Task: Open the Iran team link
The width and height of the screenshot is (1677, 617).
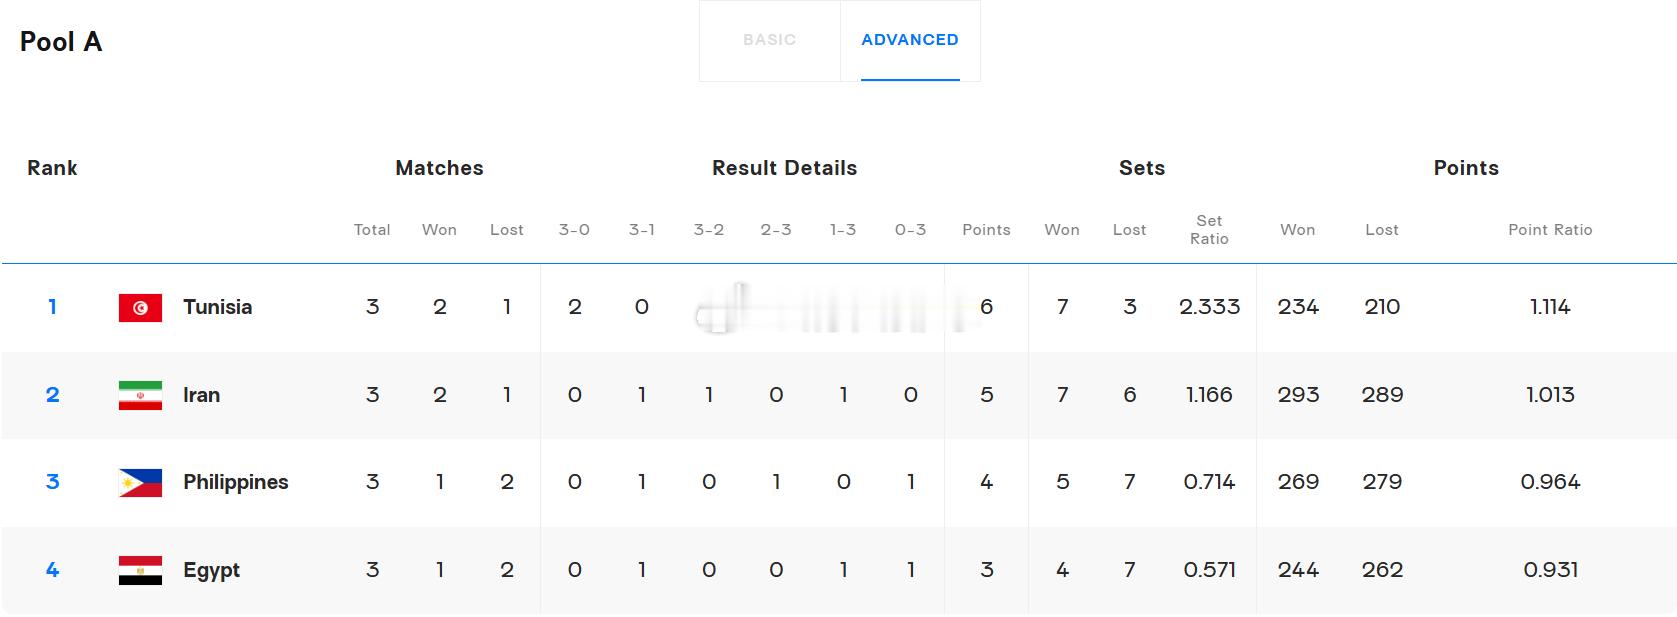Action: tap(201, 395)
